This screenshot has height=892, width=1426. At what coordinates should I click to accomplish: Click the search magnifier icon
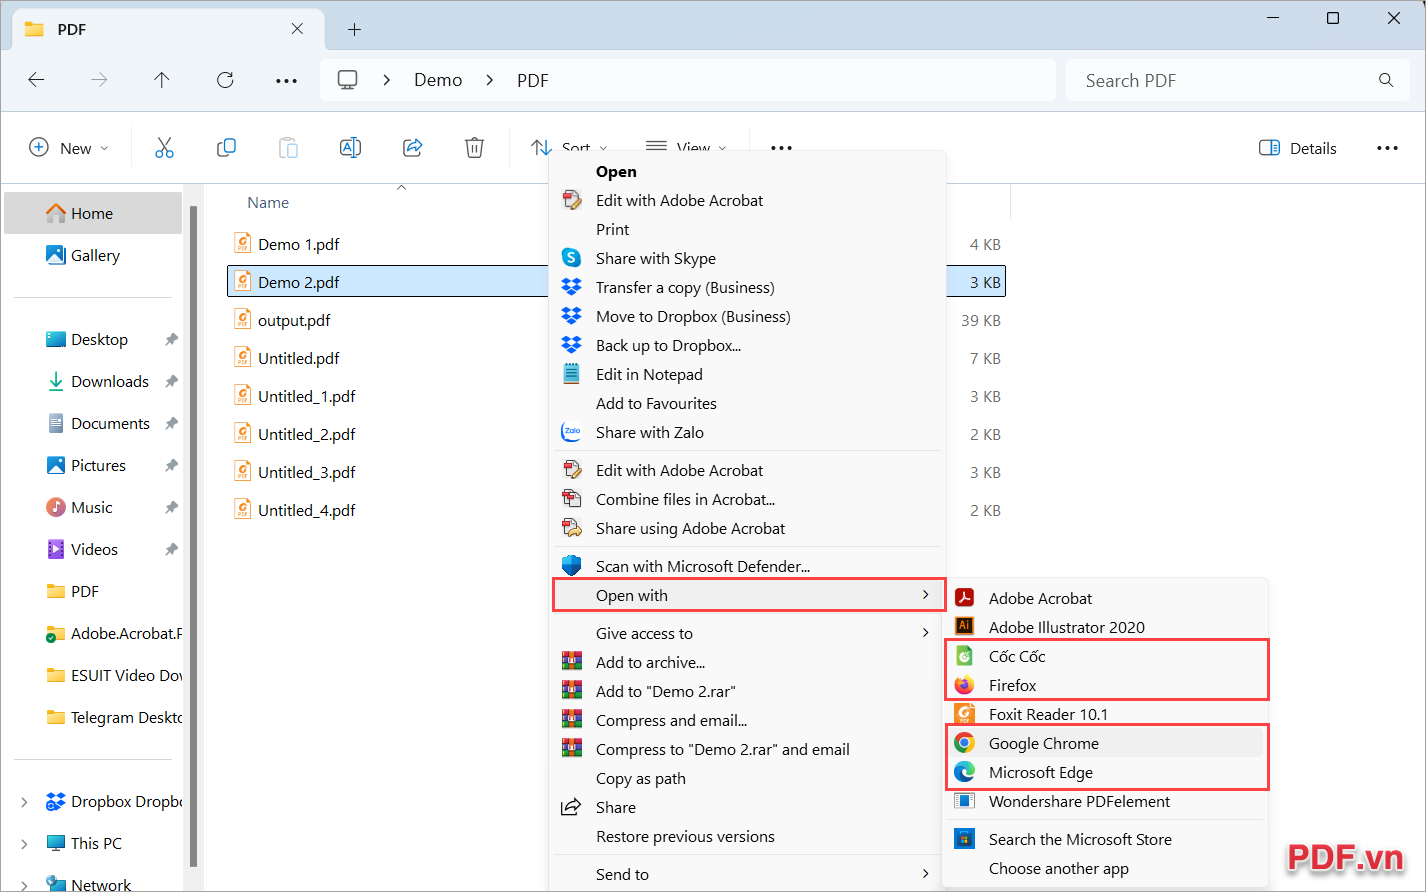tap(1386, 80)
